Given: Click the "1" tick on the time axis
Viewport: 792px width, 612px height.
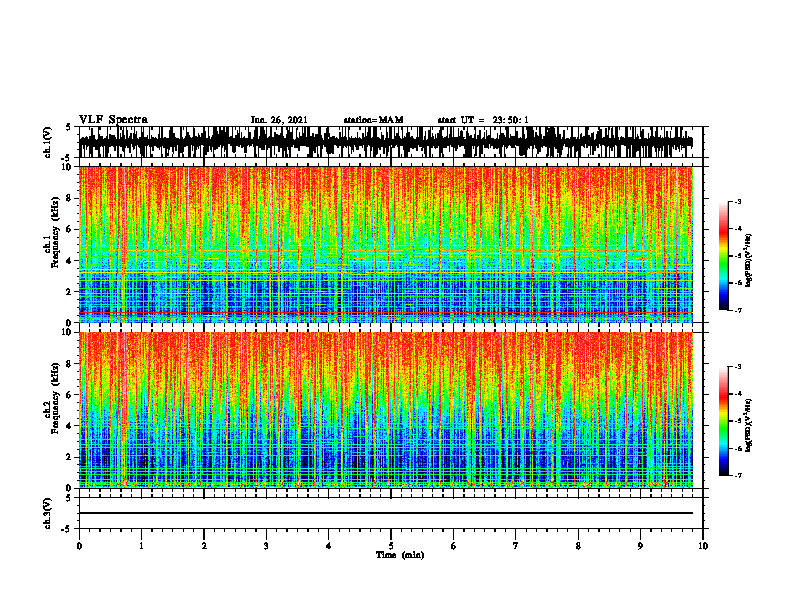Looking at the screenshot, I should point(141,546).
